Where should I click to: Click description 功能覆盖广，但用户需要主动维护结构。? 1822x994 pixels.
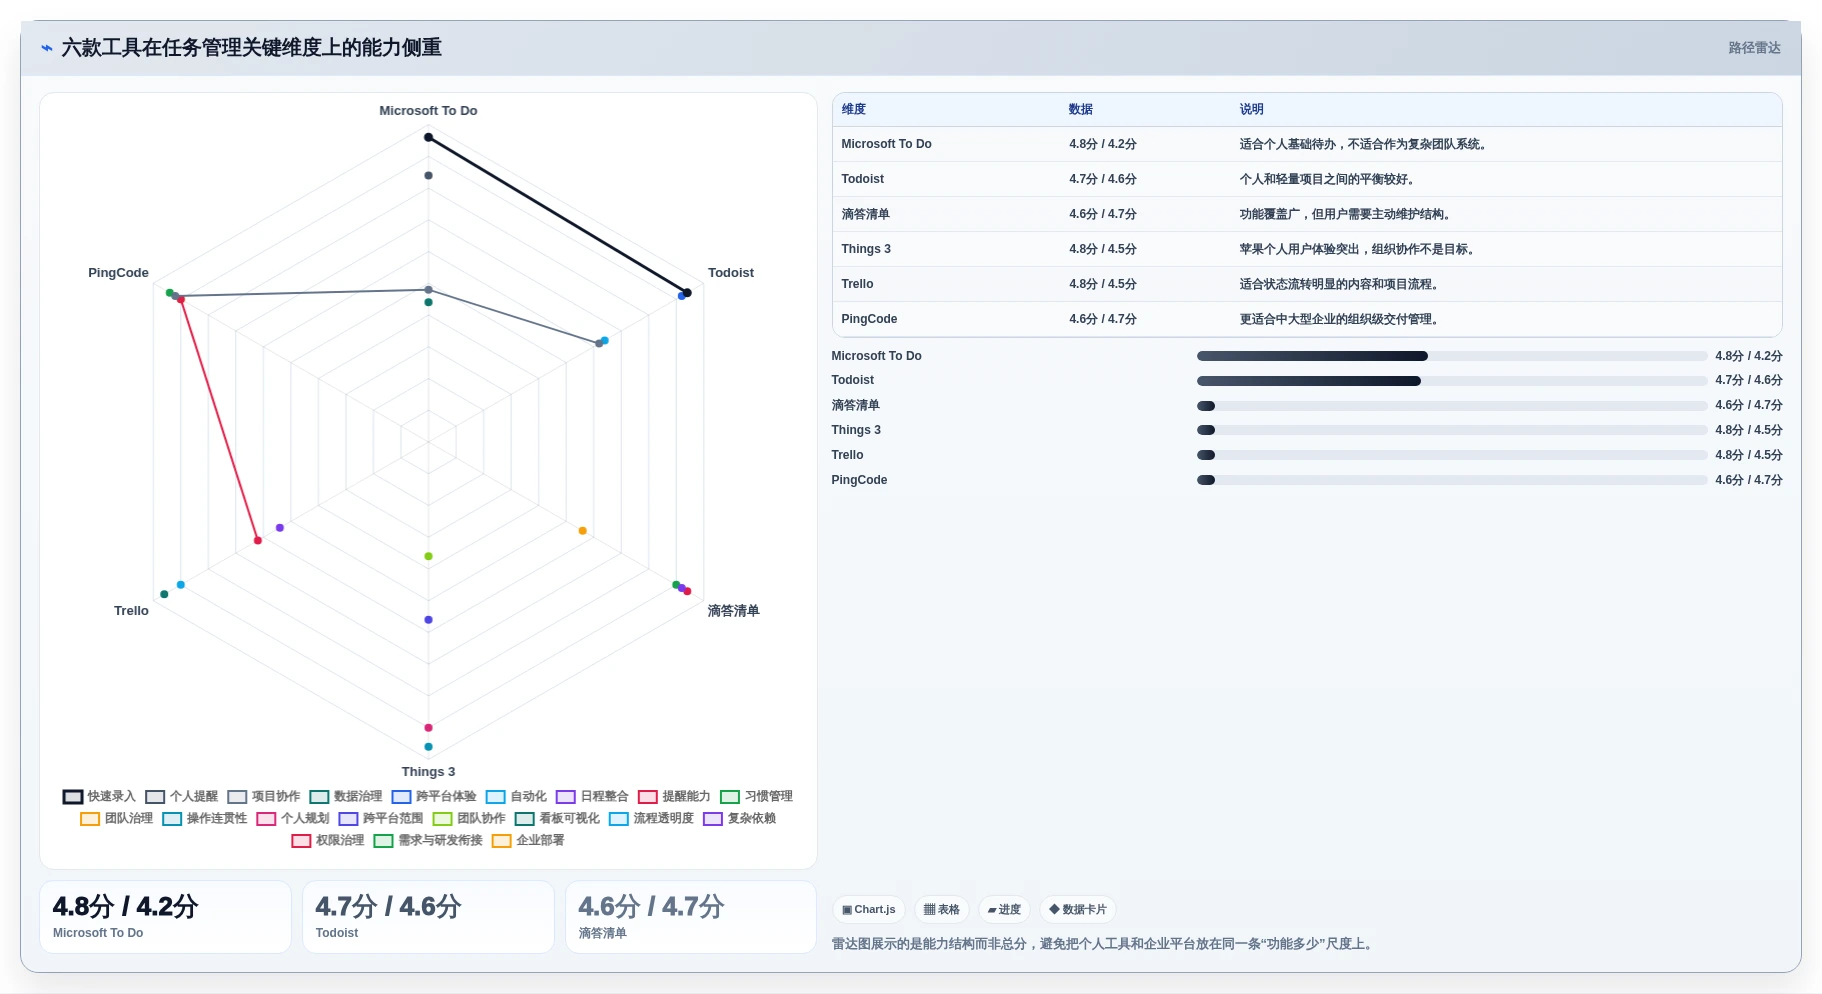[x=1346, y=214]
